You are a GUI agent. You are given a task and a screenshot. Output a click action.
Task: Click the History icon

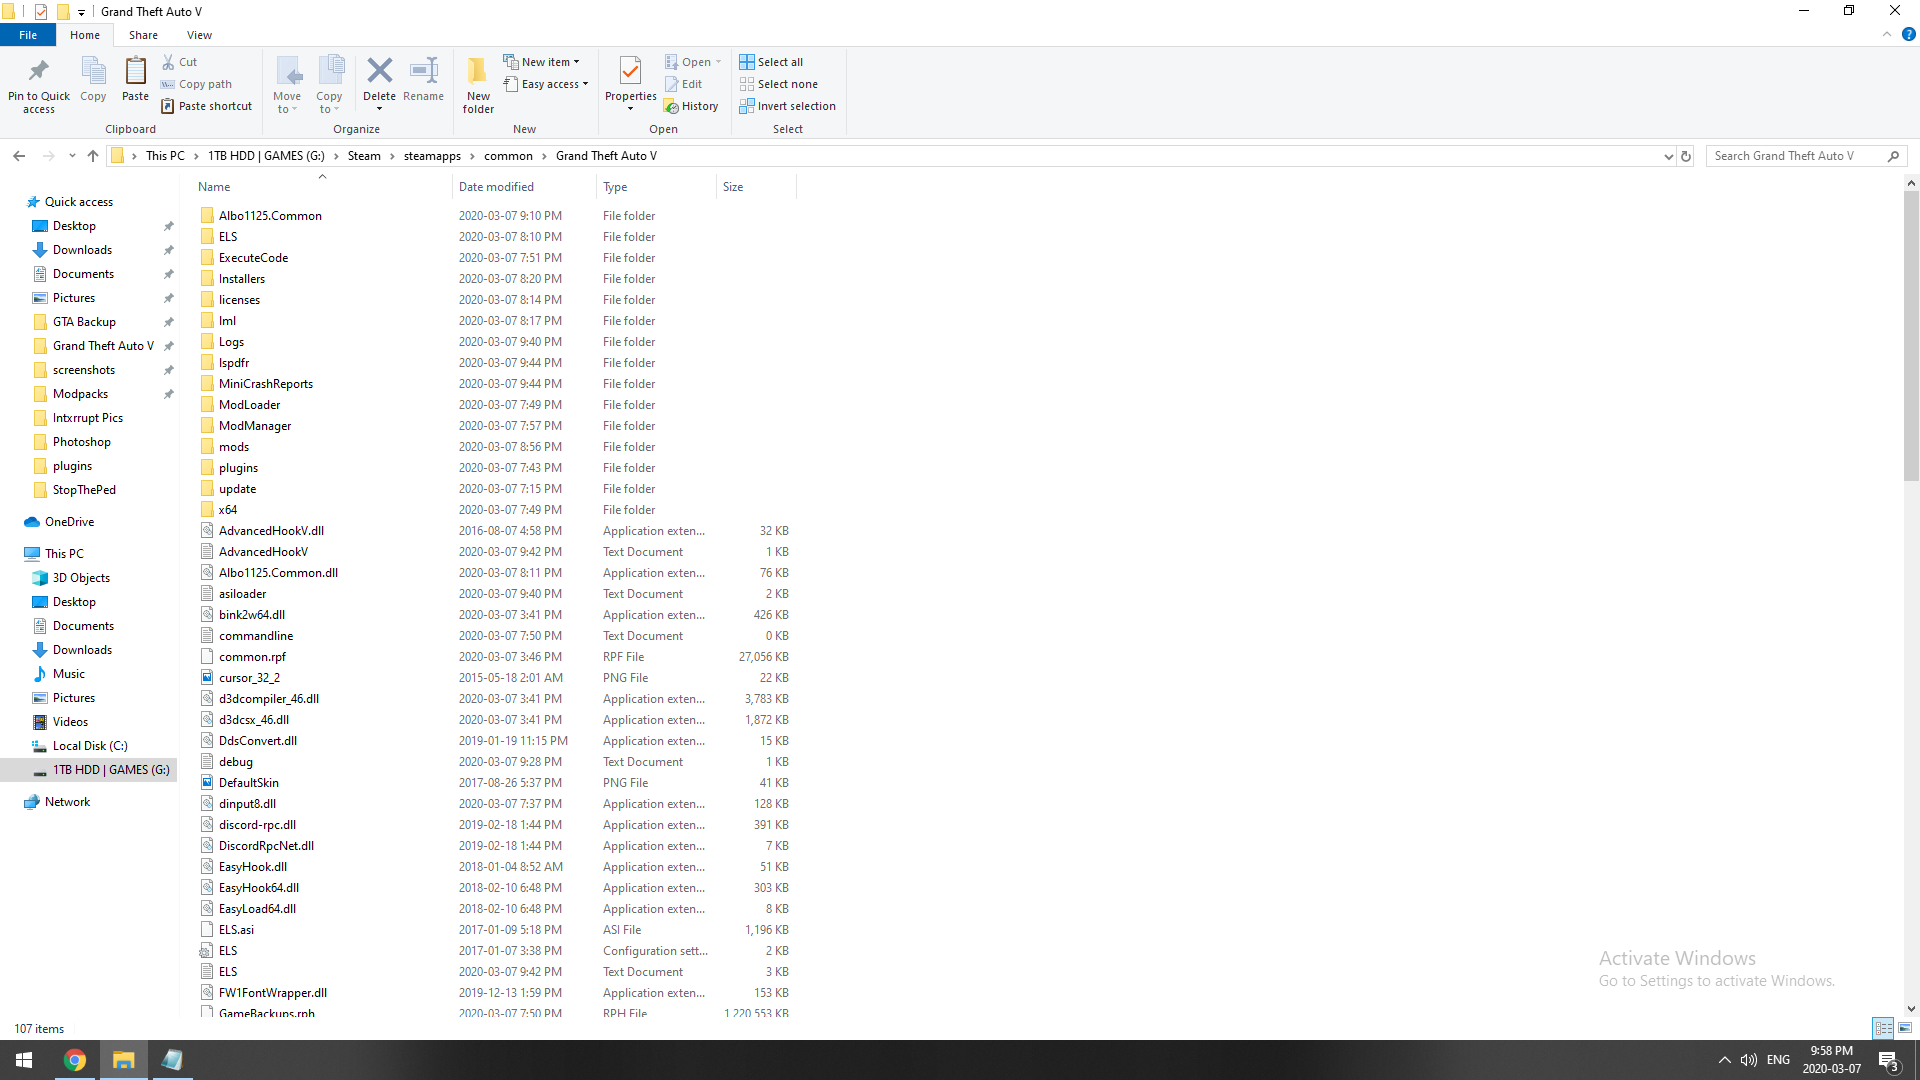coord(691,106)
